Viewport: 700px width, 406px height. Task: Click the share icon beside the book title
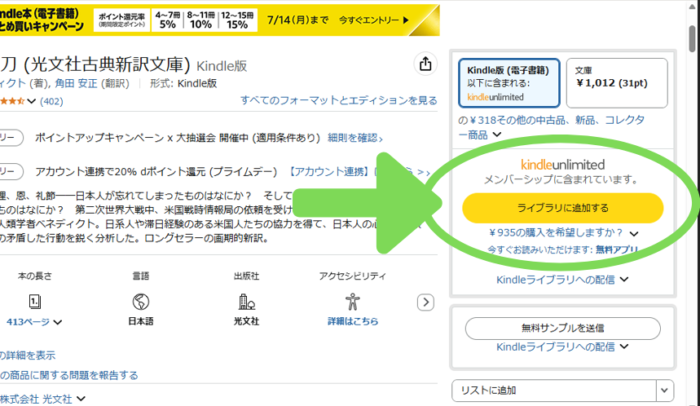(425, 64)
